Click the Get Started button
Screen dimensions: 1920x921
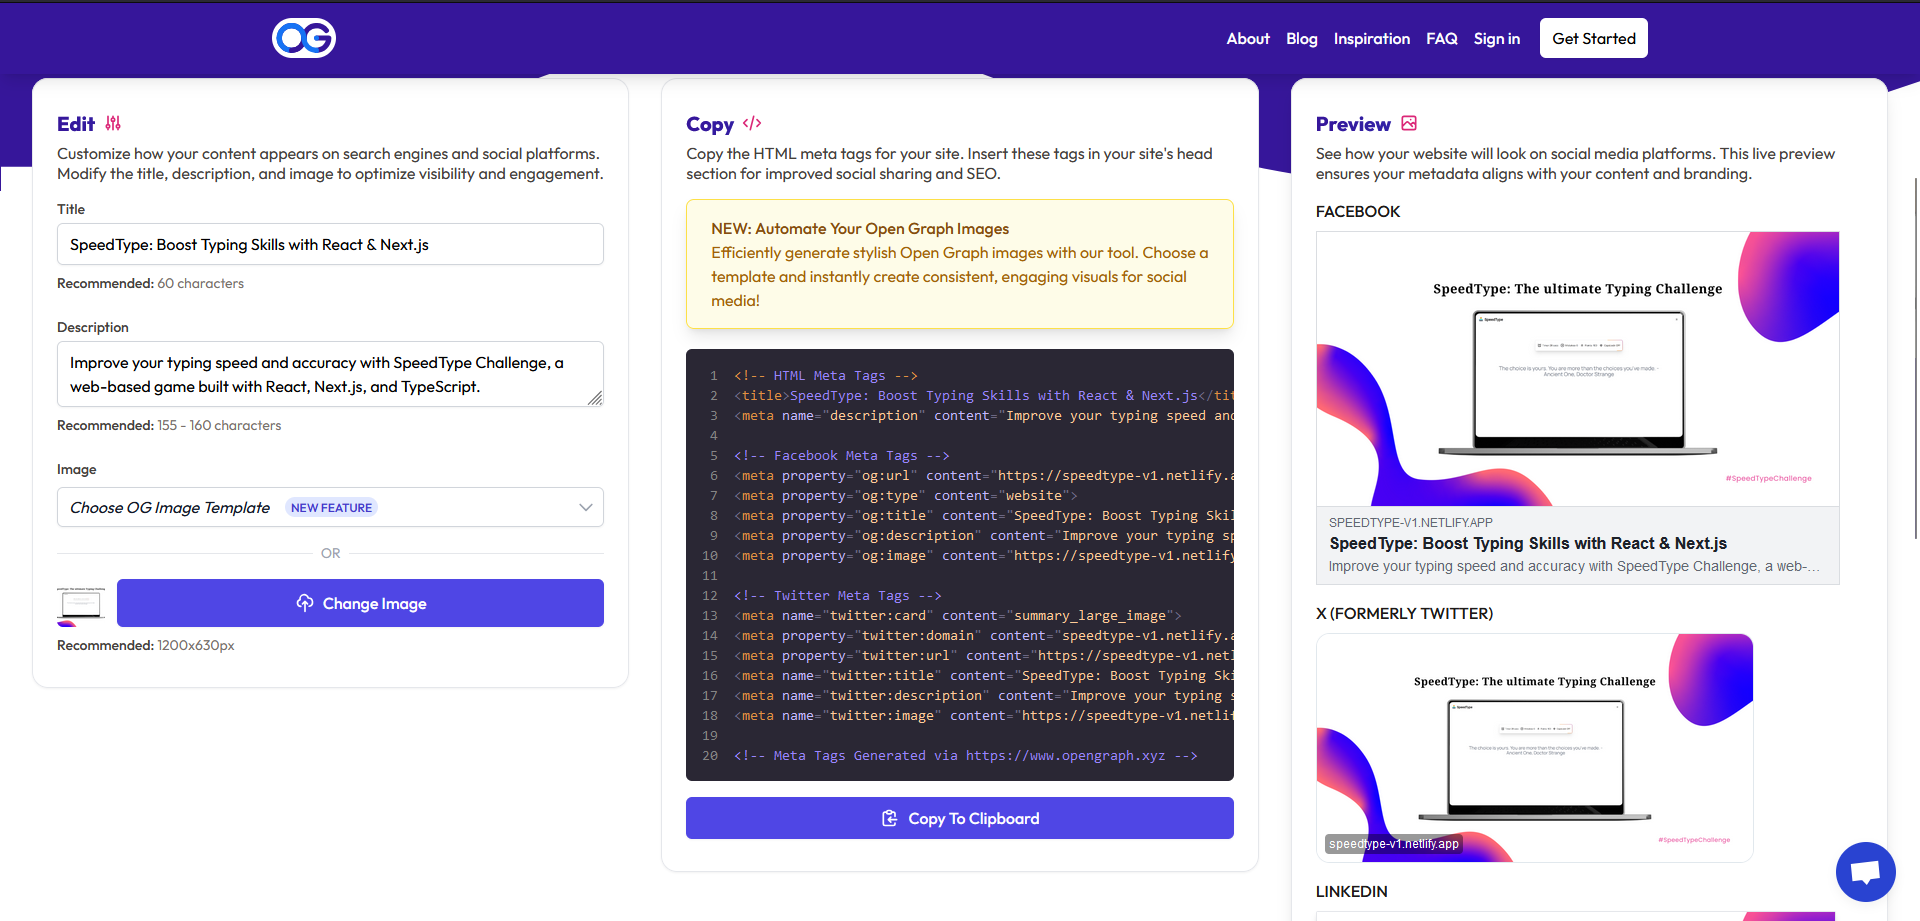click(x=1593, y=38)
